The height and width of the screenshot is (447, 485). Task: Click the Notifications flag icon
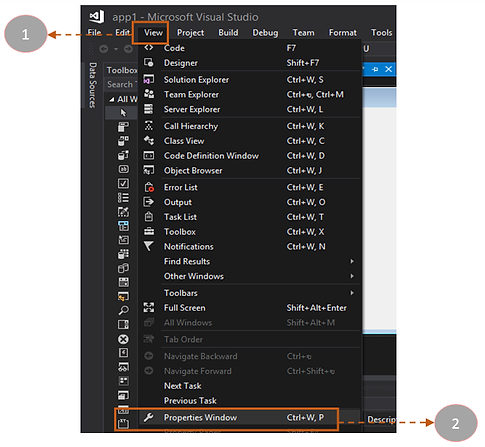click(149, 246)
